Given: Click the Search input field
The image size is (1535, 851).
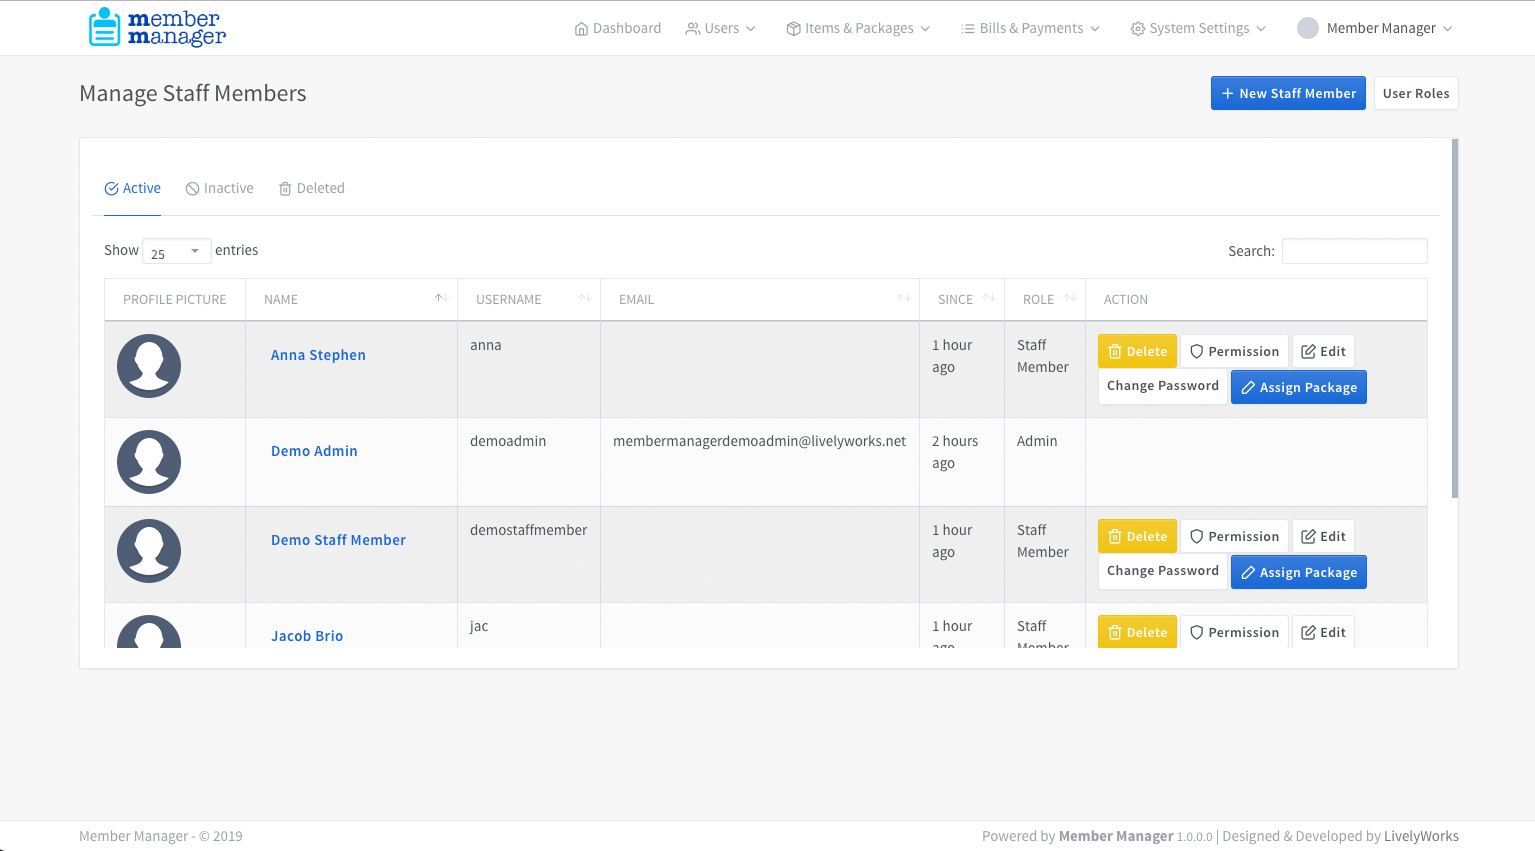Looking at the screenshot, I should [1354, 251].
